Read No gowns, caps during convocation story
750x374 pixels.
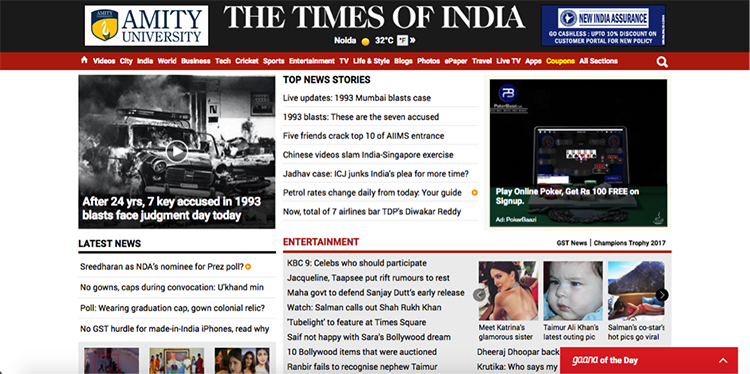172,287
